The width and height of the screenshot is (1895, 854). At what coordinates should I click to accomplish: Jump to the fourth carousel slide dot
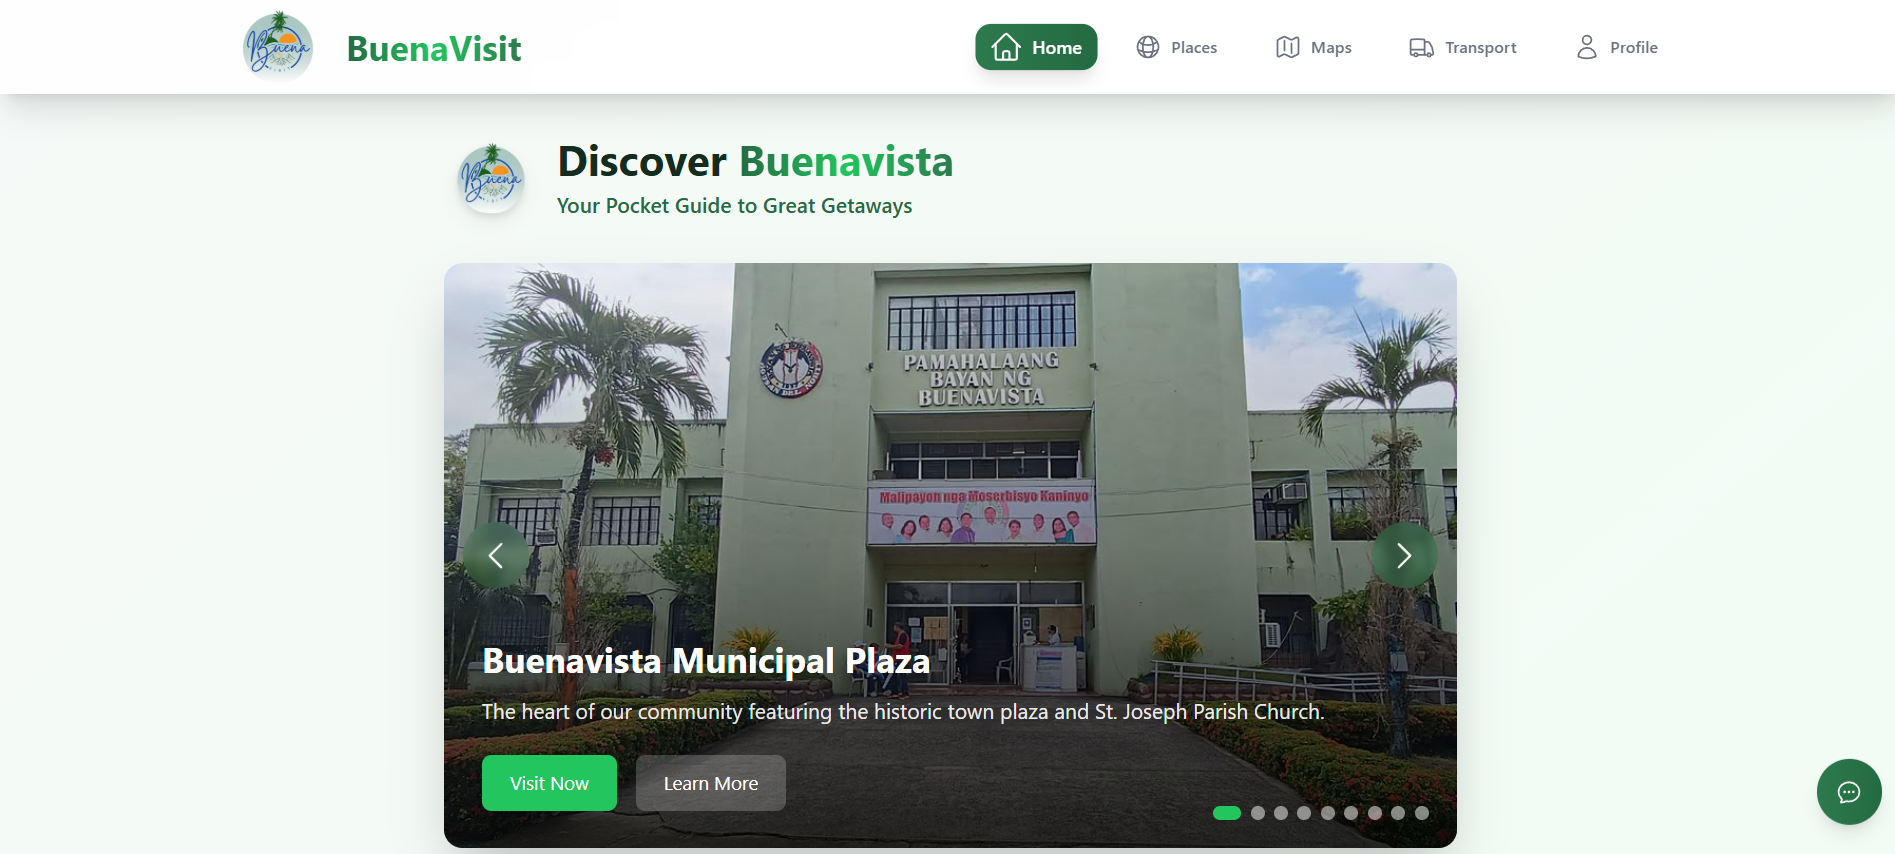[x=1304, y=813]
